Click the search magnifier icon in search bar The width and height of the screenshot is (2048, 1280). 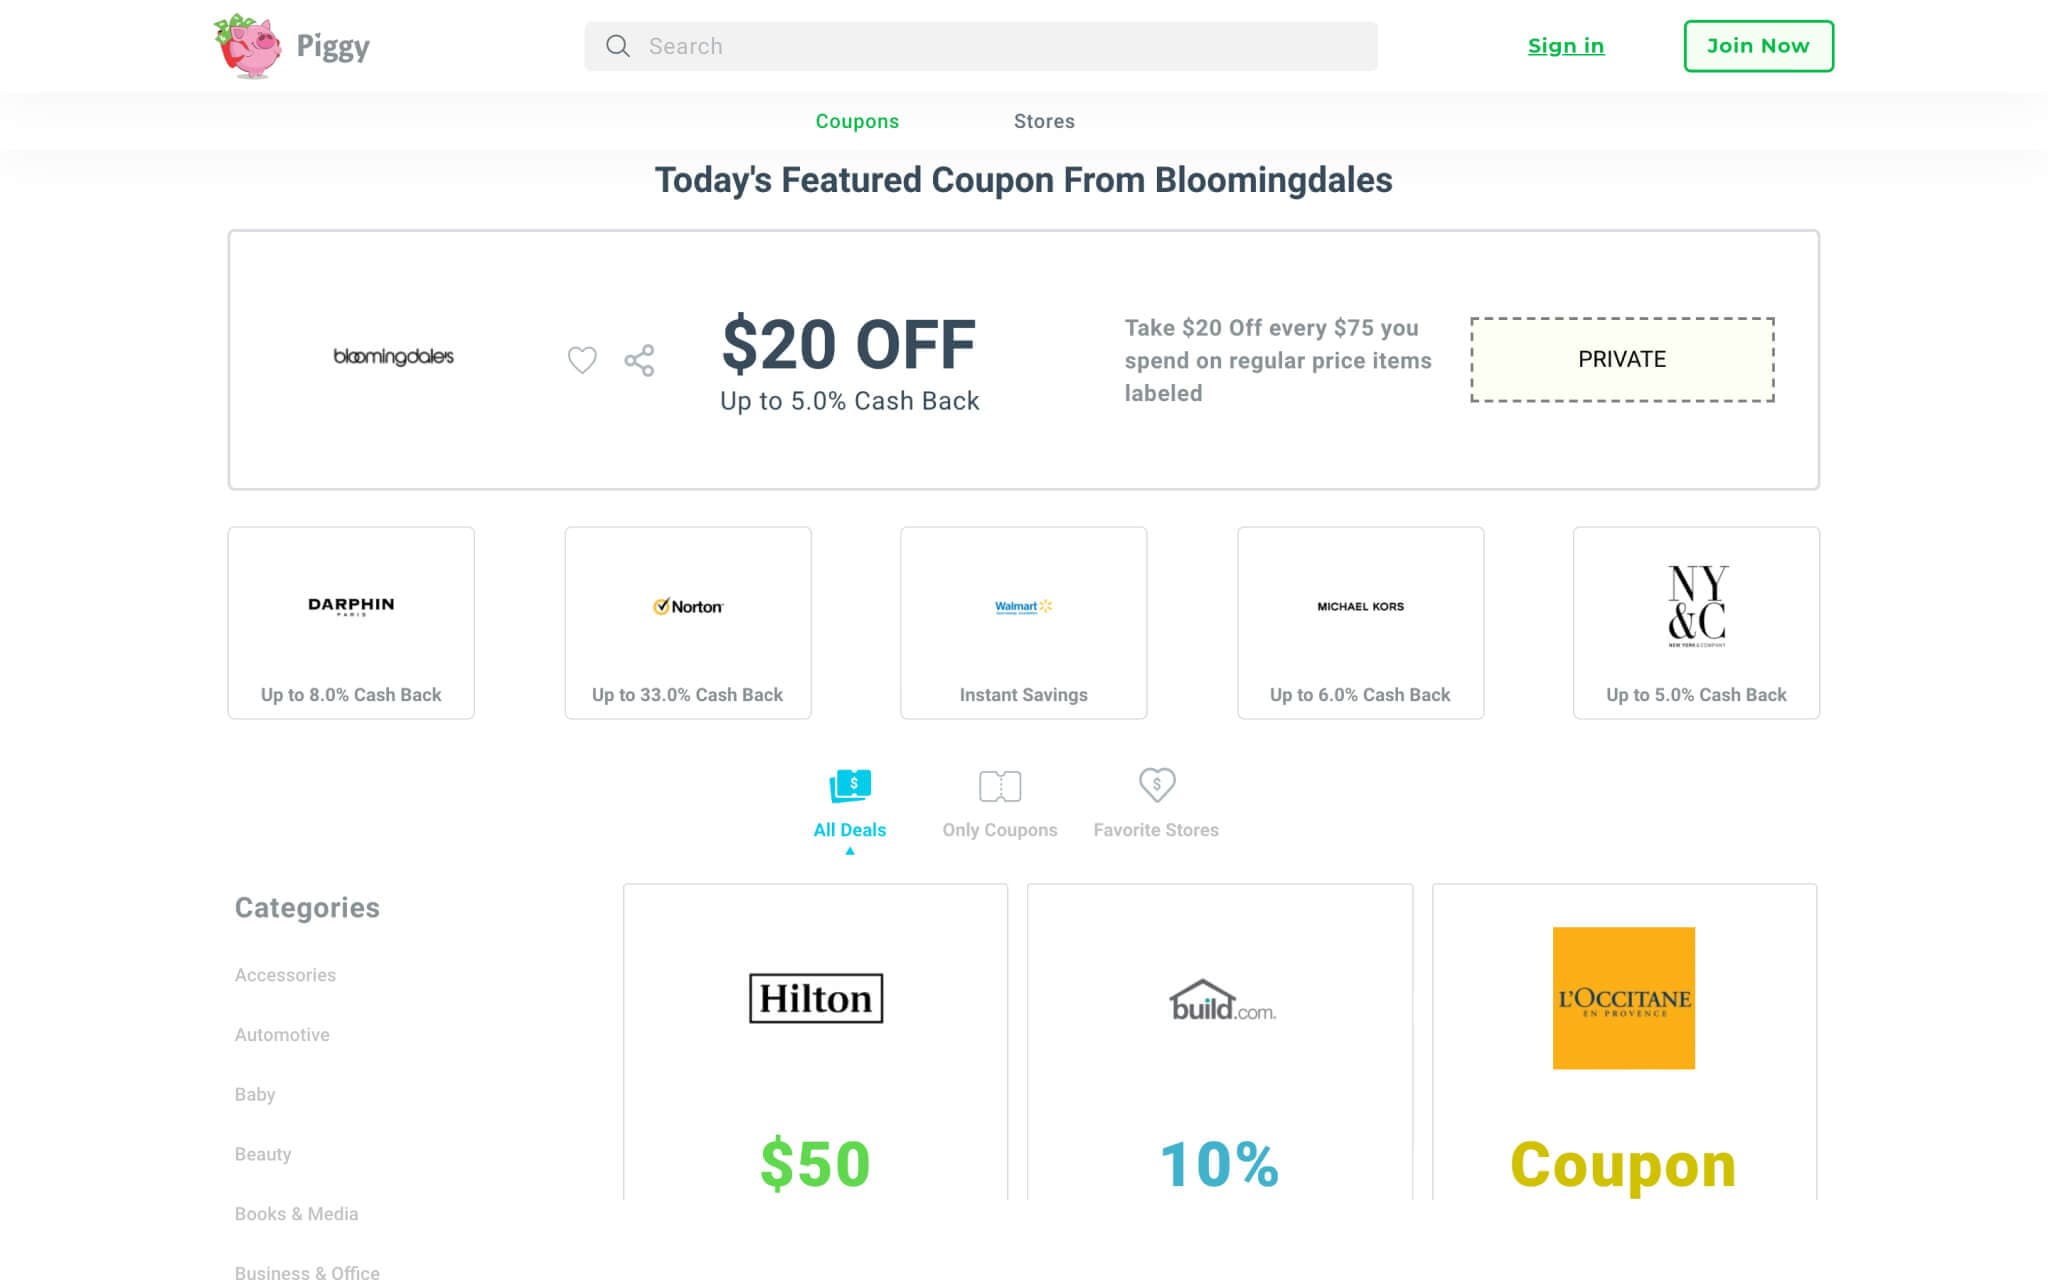(618, 46)
